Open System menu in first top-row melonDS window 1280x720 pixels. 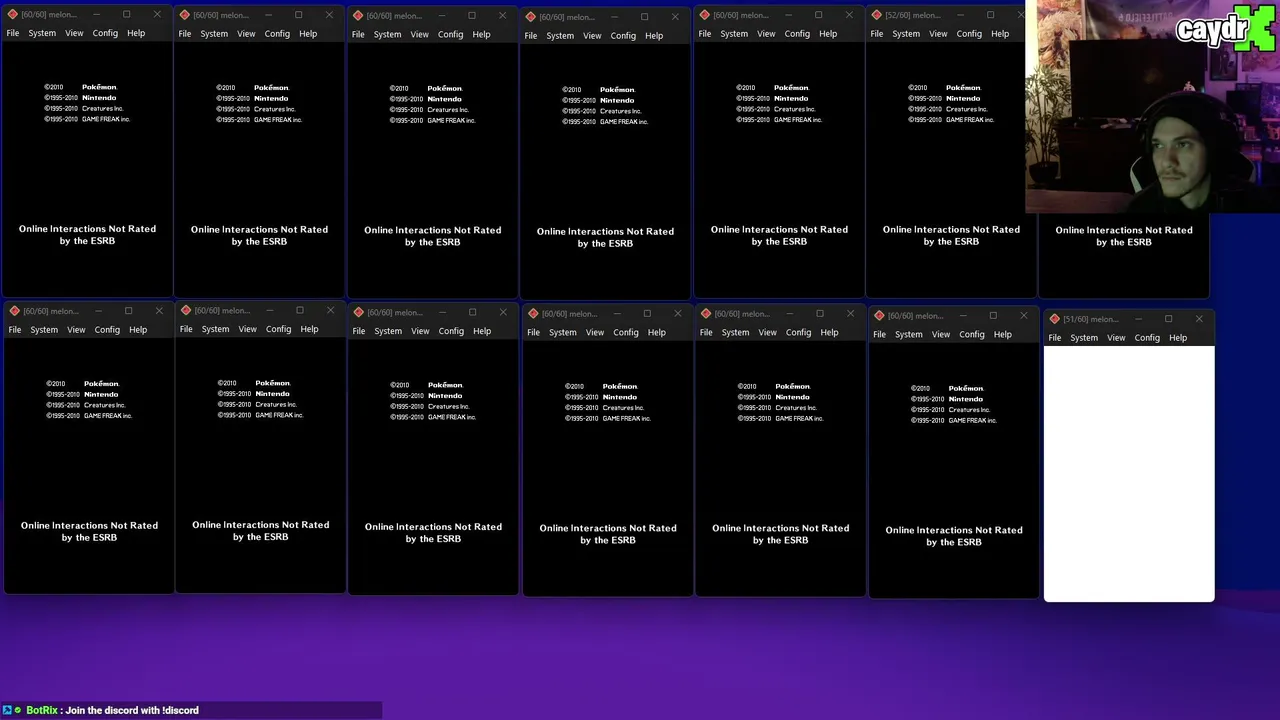coord(42,33)
